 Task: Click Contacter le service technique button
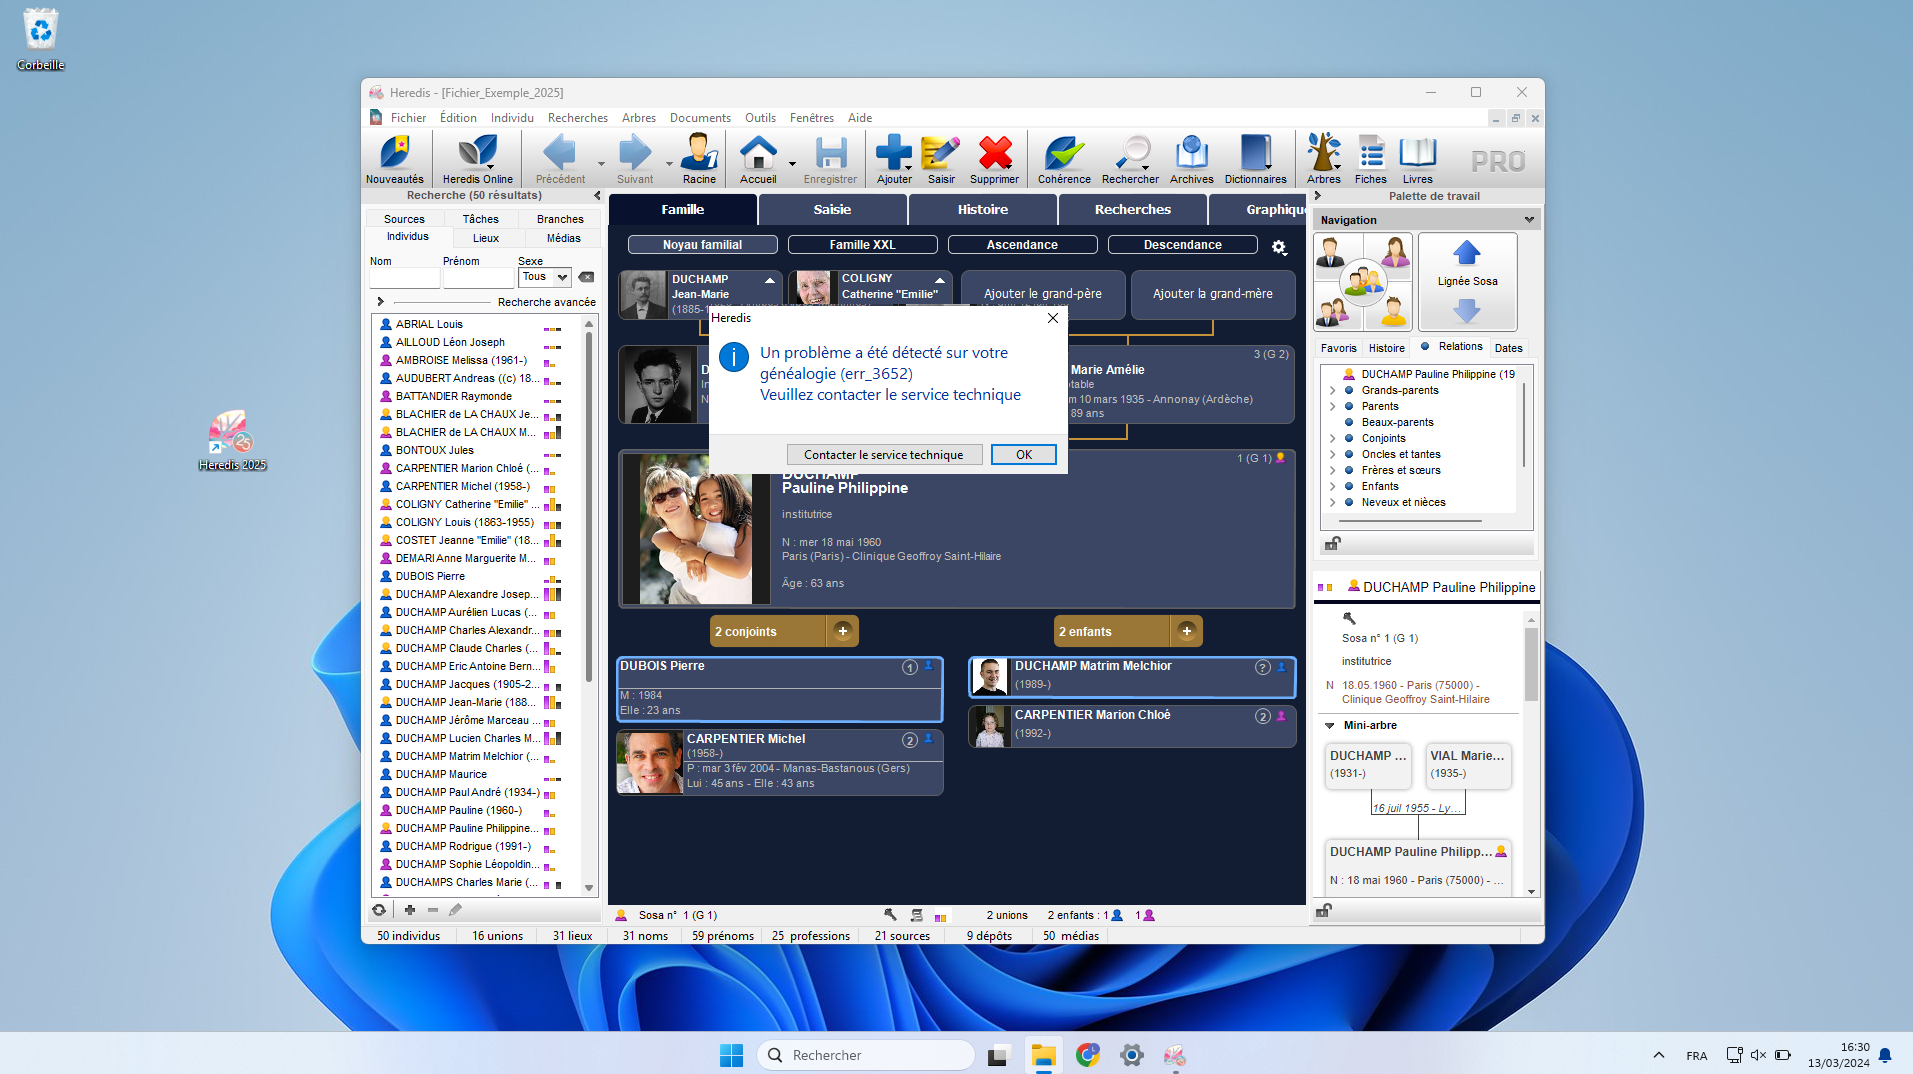(883, 455)
